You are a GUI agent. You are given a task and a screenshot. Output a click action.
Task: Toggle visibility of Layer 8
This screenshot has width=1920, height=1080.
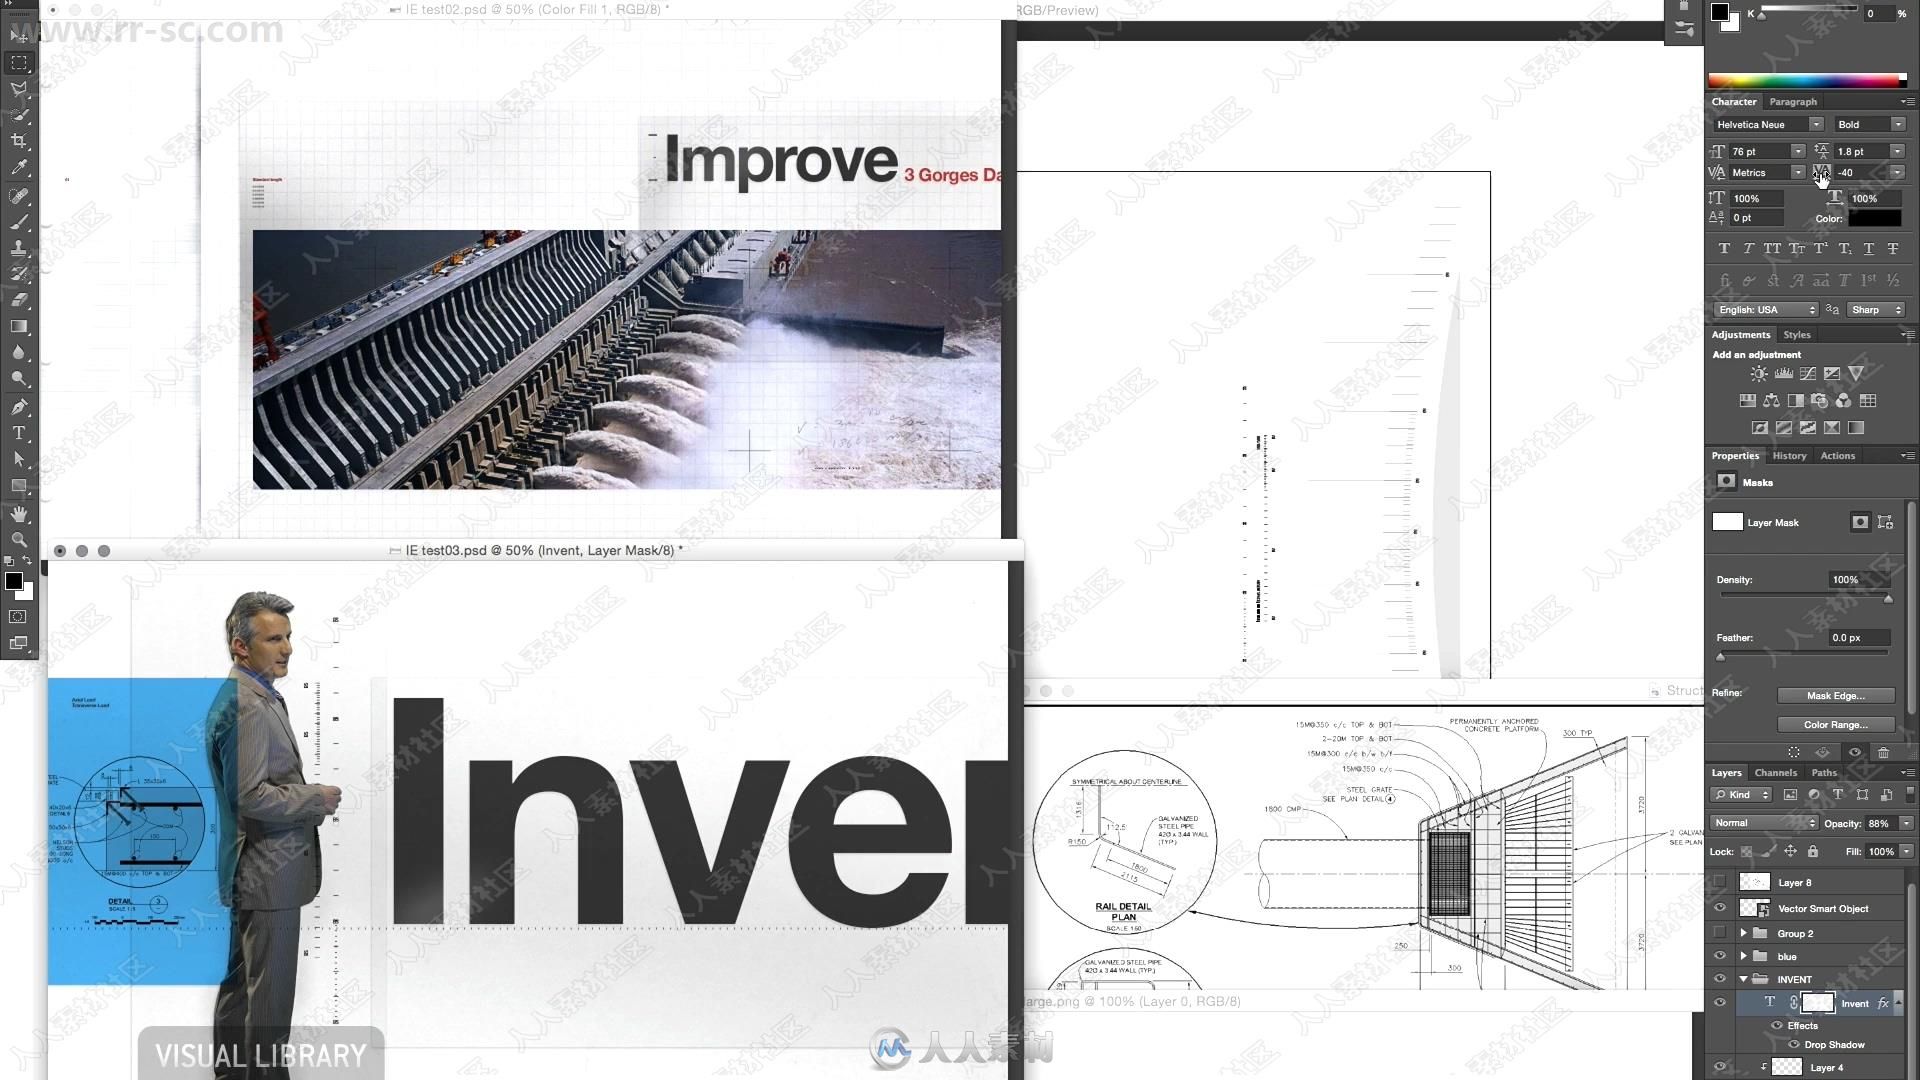[1718, 882]
